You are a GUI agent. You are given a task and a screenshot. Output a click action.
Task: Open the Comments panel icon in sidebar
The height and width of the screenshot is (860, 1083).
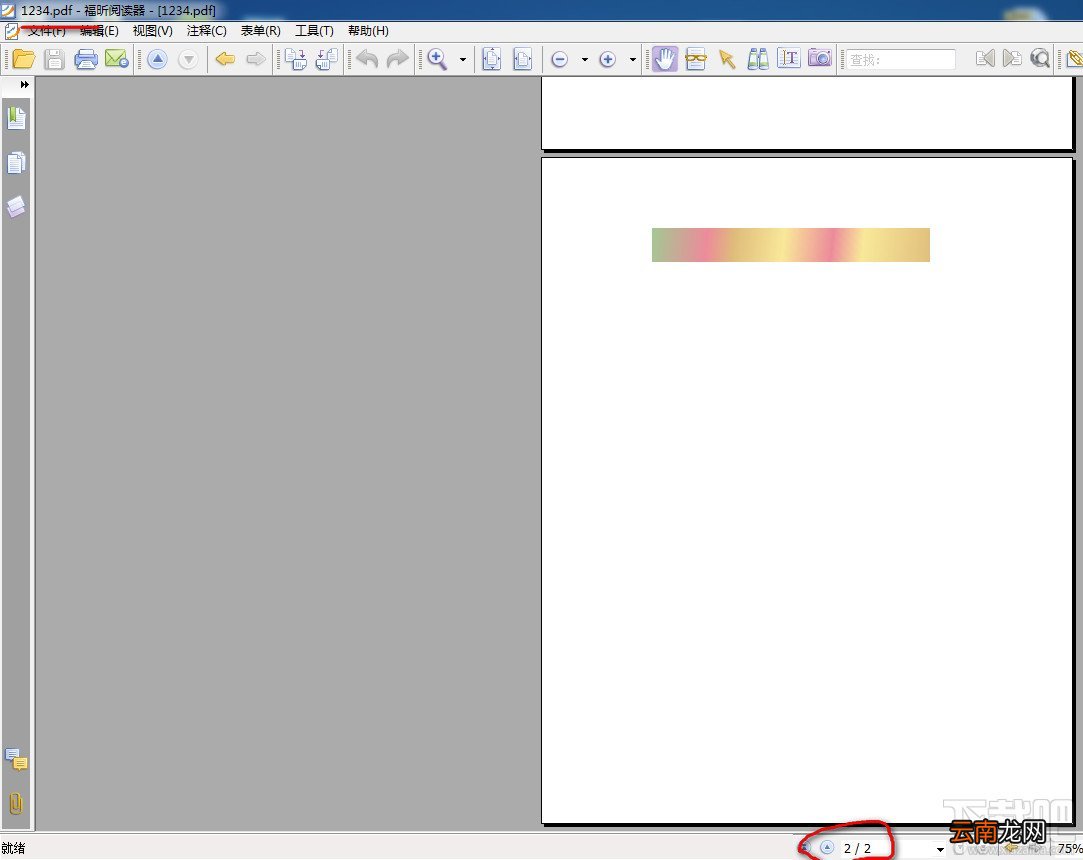16,760
